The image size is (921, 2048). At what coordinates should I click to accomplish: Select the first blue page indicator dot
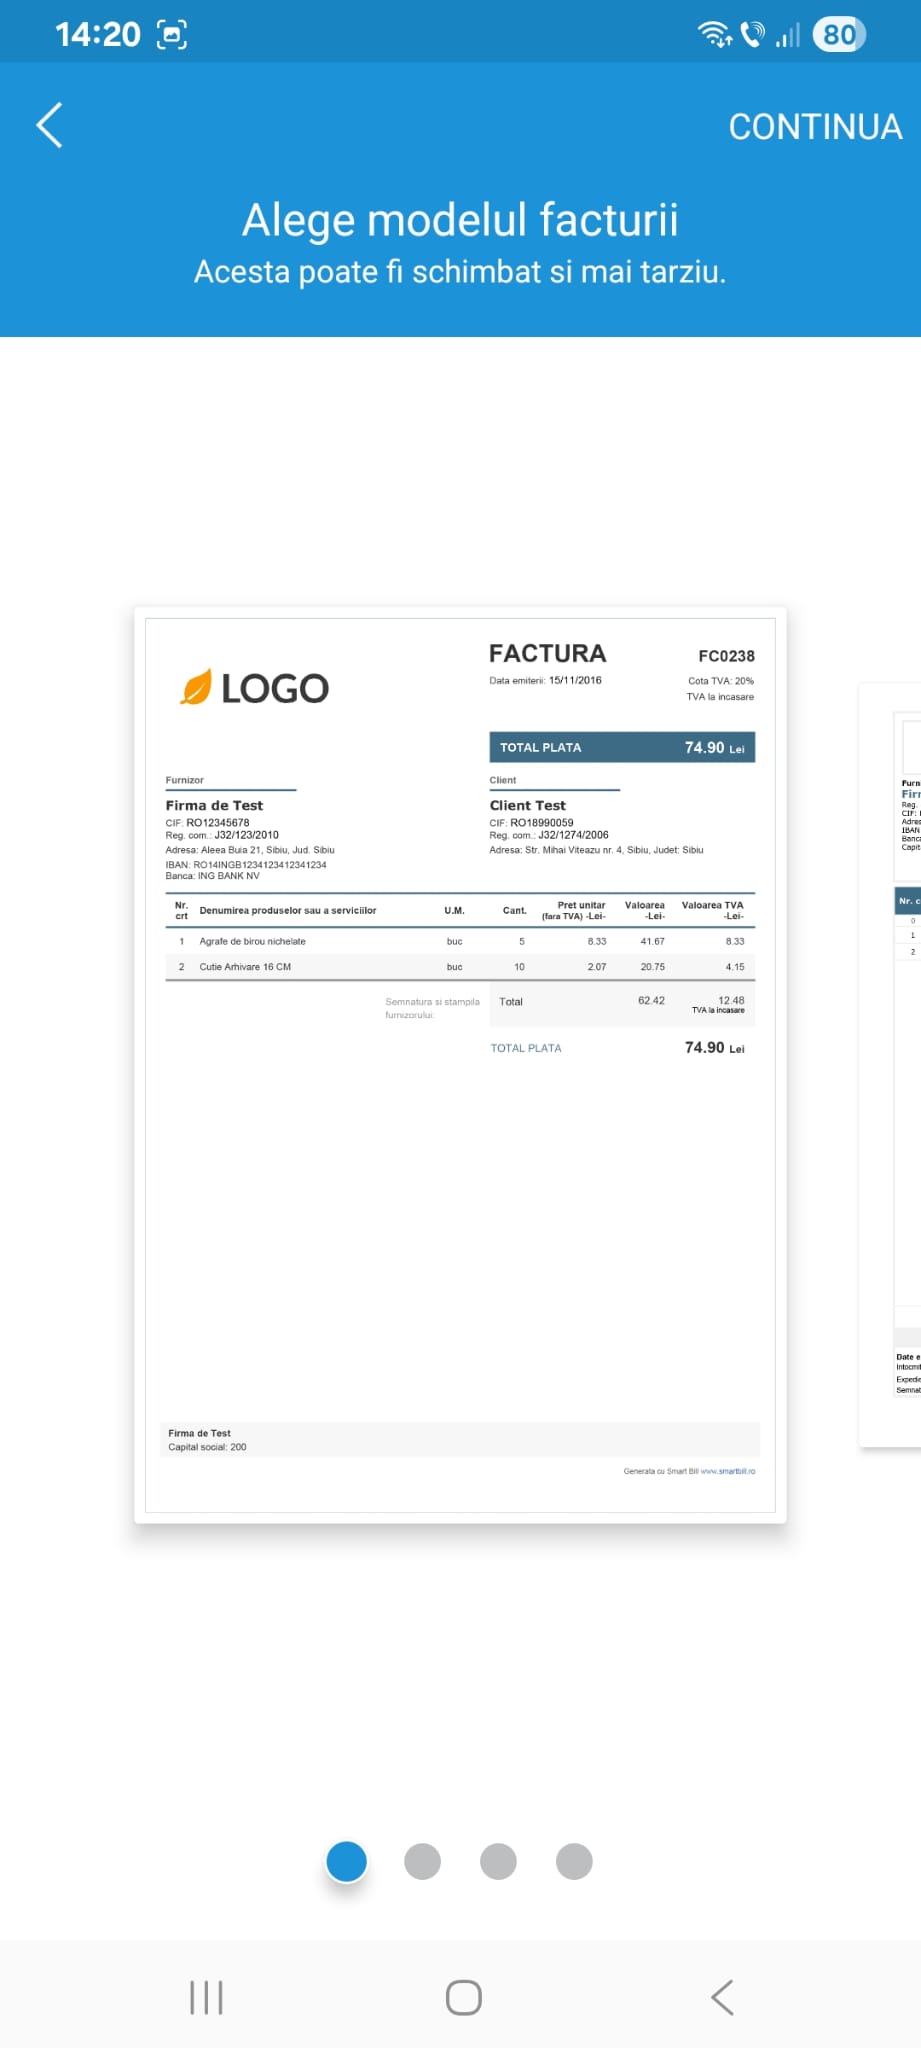[347, 1861]
